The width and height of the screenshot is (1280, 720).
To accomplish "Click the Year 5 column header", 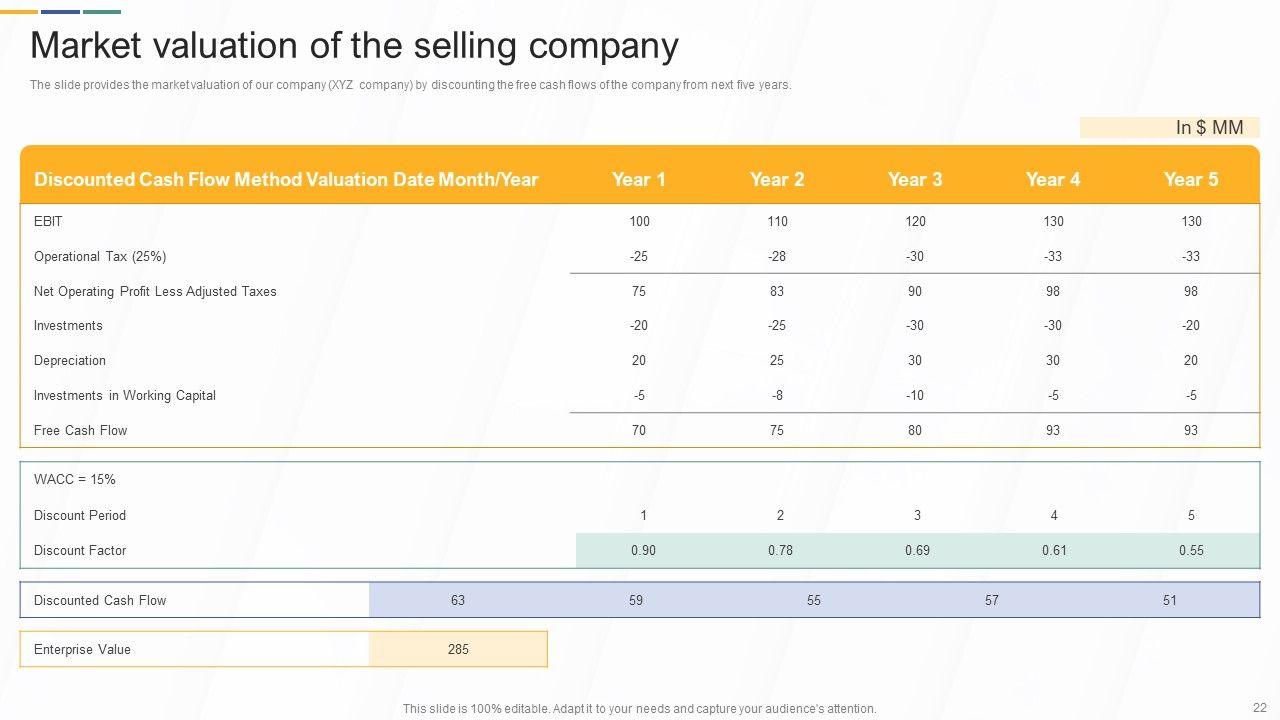I will (1190, 179).
